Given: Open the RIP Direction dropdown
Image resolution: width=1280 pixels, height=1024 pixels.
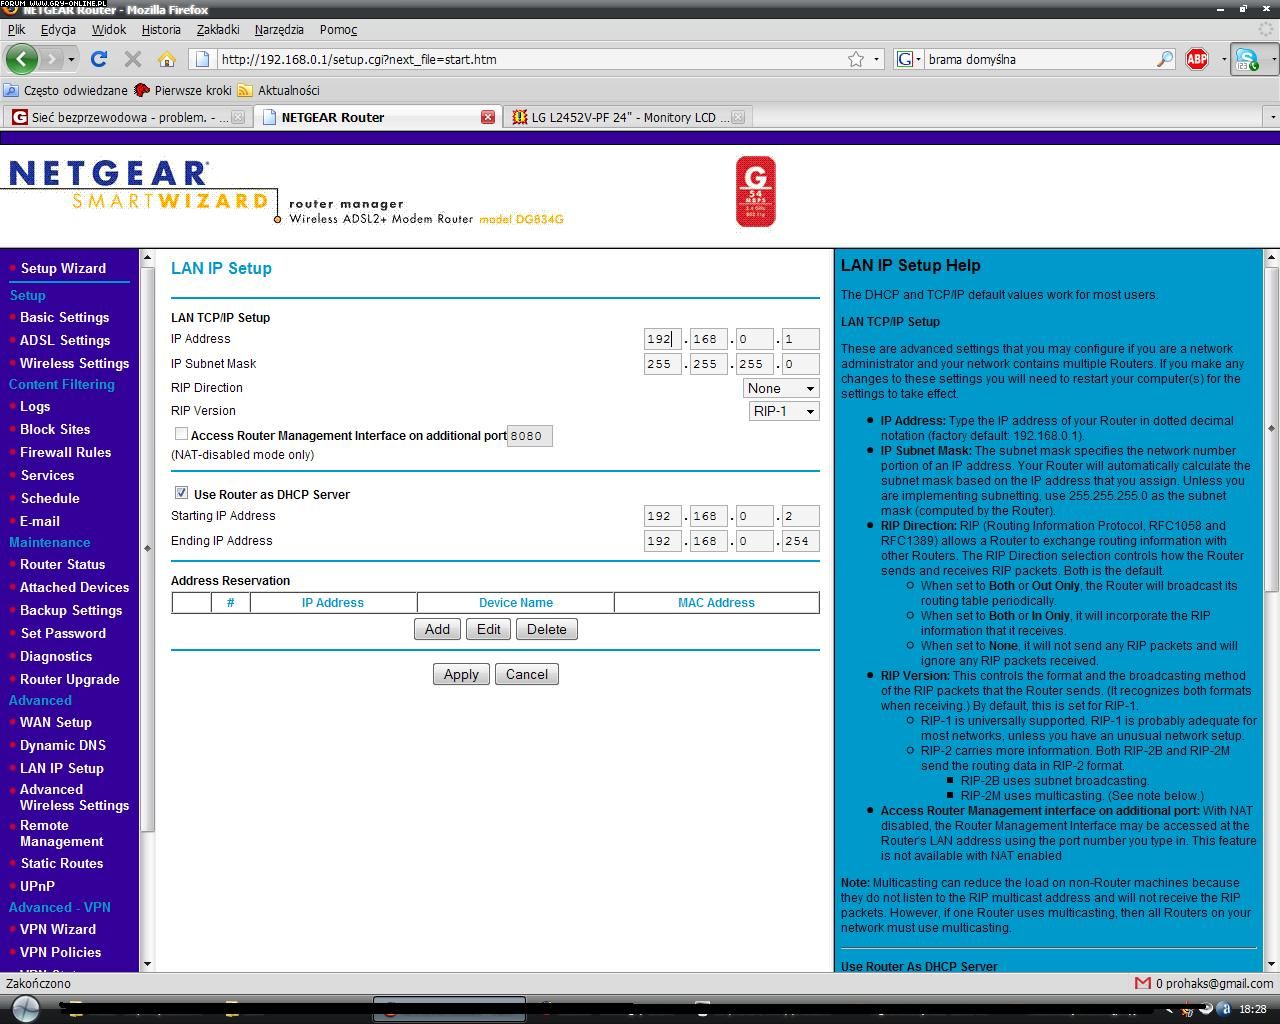Looking at the screenshot, I should [781, 388].
